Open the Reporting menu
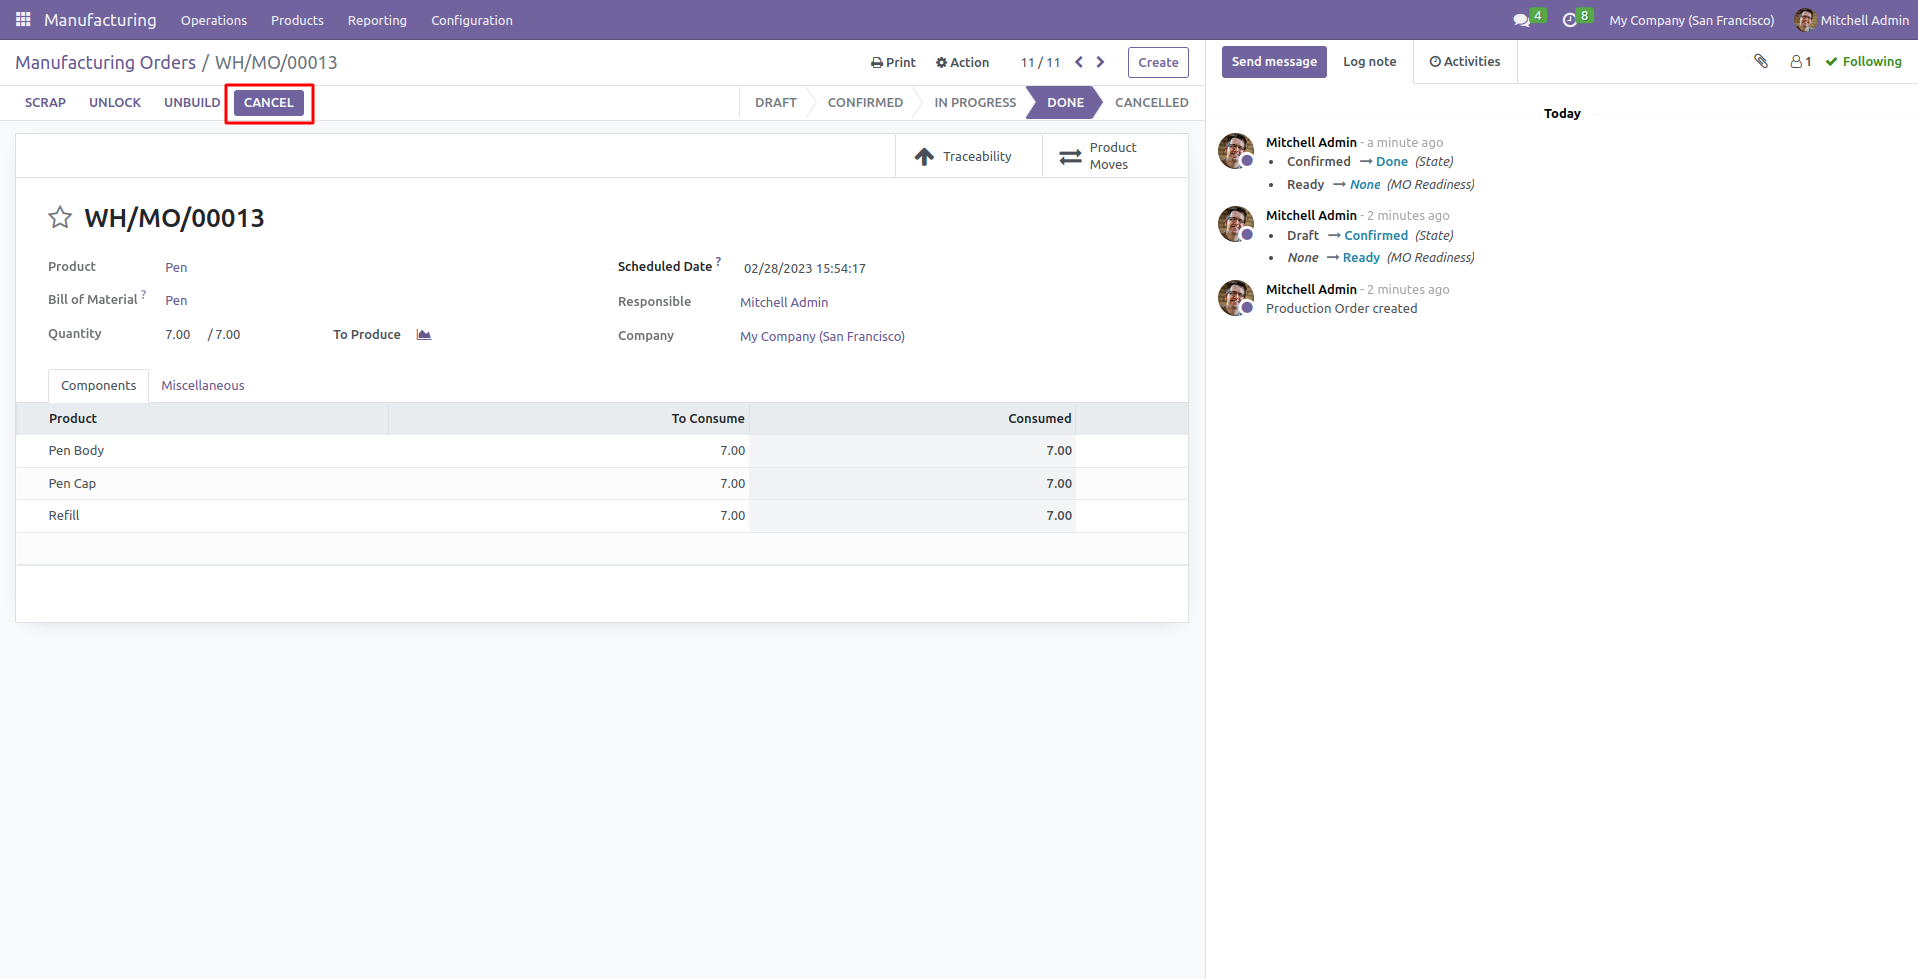Screen dimensions: 1918x979 point(377,20)
